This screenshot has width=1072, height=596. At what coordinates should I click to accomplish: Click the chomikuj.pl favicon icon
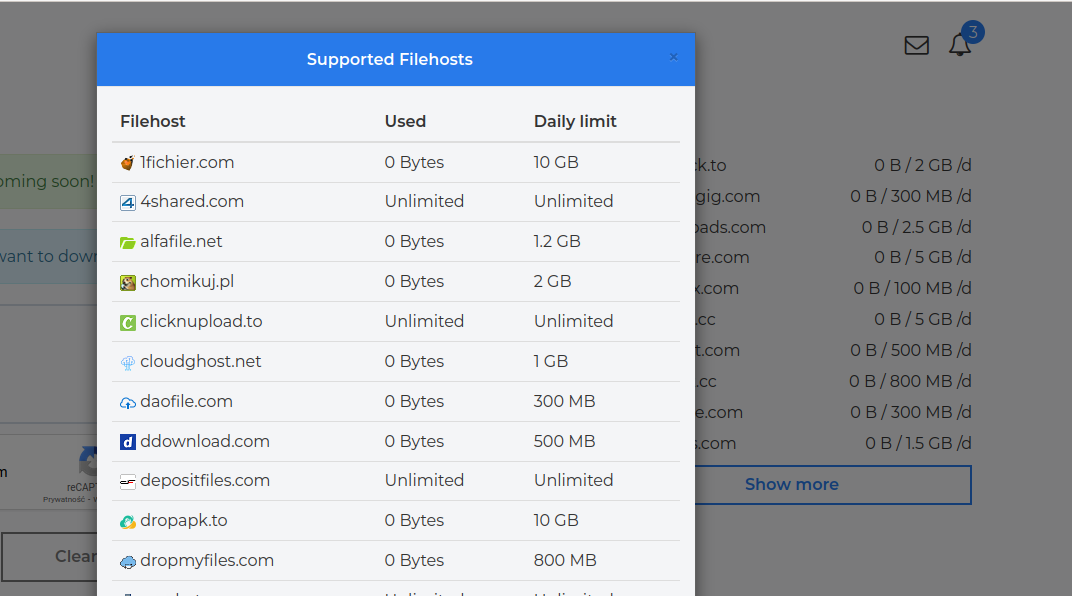127,283
